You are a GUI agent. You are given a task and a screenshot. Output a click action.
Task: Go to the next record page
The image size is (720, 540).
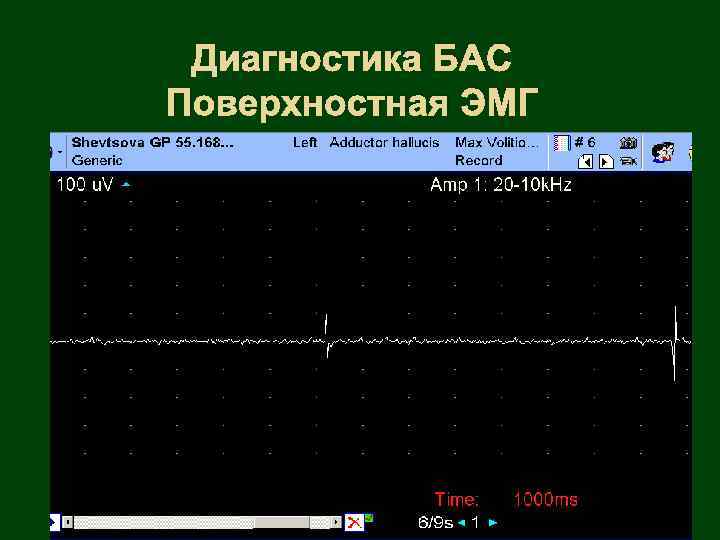click(x=606, y=162)
